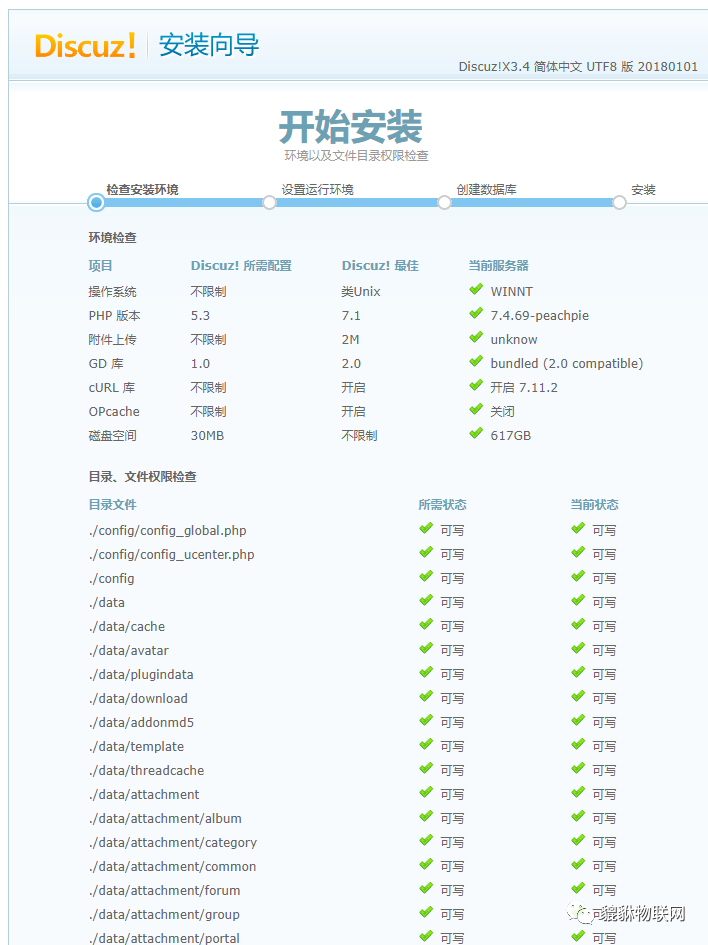The height and width of the screenshot is (945, 708).
Task: Click the 环境检查 section heading
Action: [113, 238]
